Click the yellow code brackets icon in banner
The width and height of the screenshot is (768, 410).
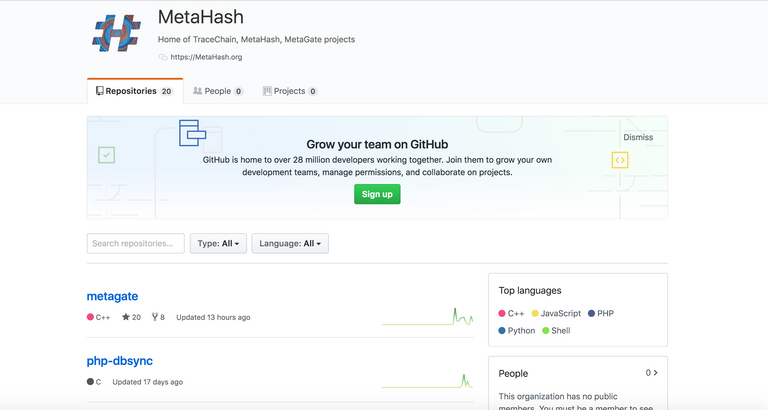pos(620,160)
